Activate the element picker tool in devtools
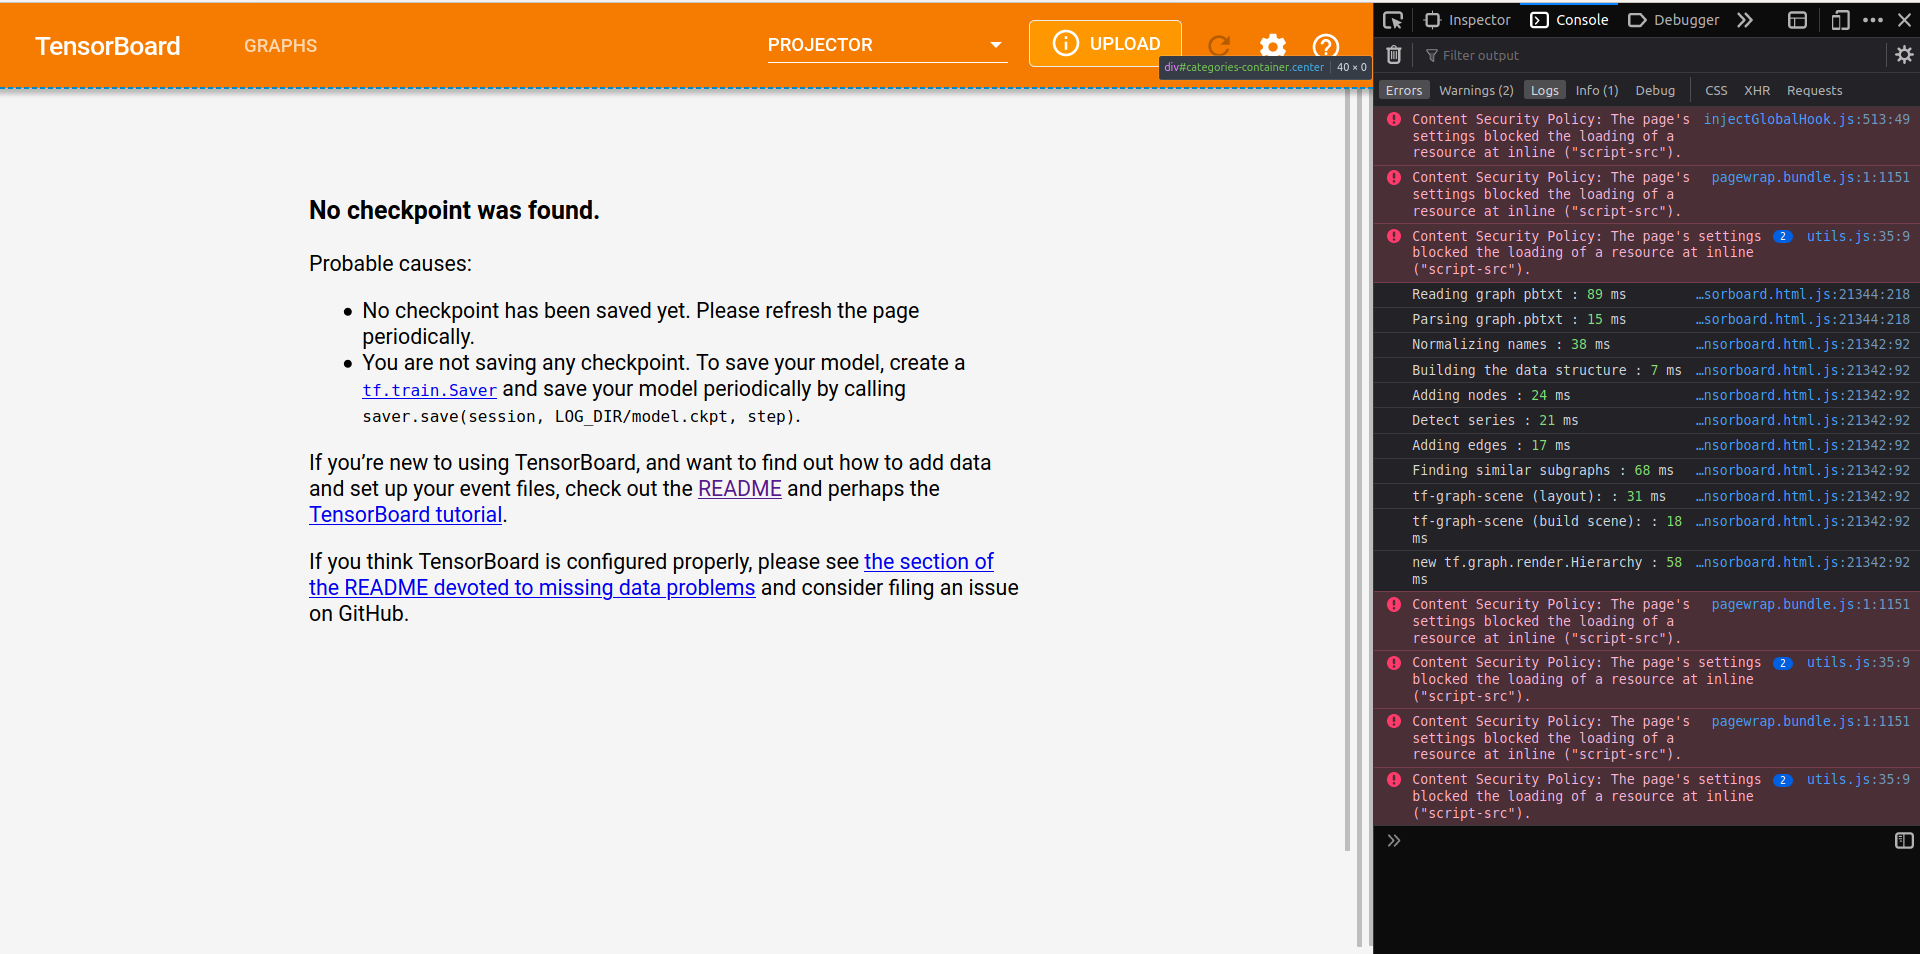The width and height of the screenshot is (1920, 954). (1393, 20)
